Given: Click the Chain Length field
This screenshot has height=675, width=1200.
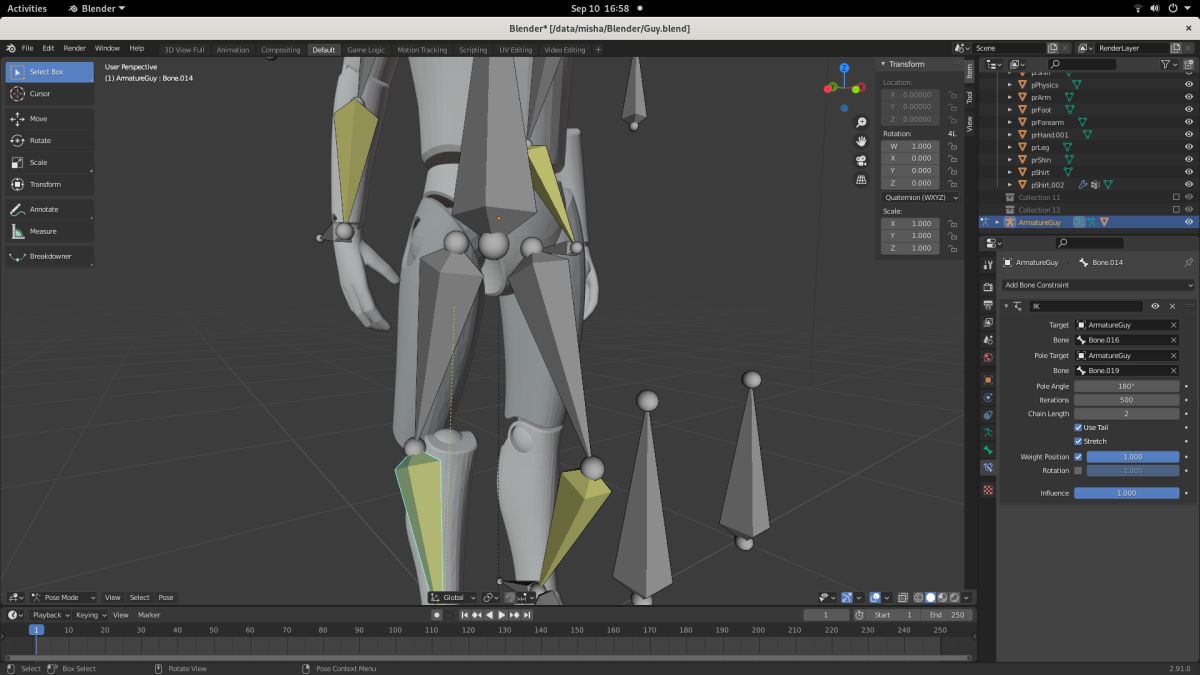Looking at the screenshot, I should point(1126,414).
